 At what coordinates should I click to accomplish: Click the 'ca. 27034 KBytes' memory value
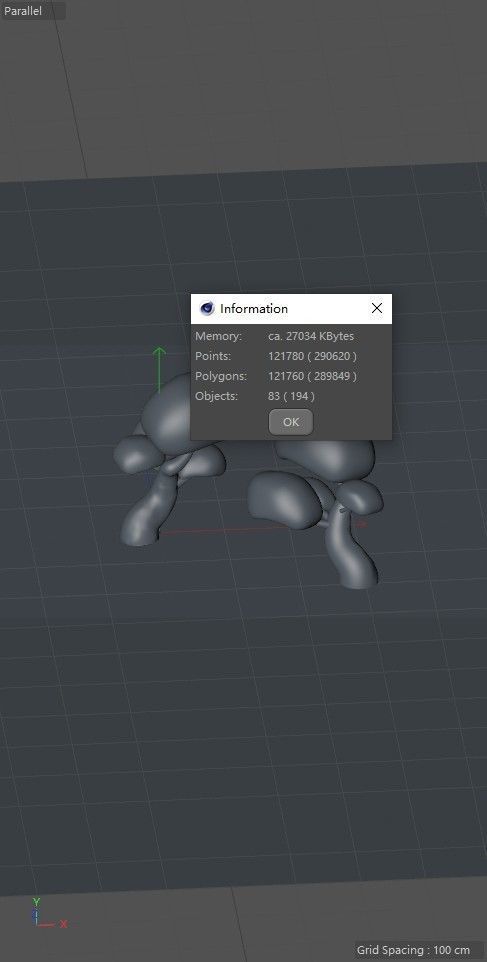[x=311, y=336]
